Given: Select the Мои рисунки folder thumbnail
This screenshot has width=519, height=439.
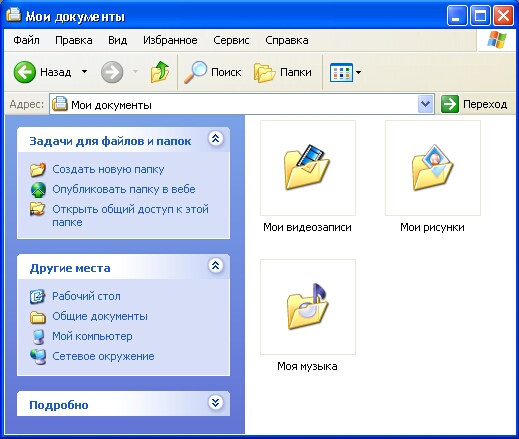Looking at the screenshot, I should point(433,168).
